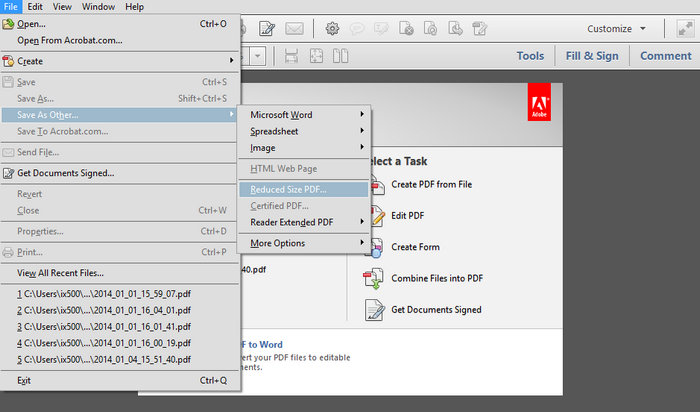Select the sticky note comment tool
Viewport: 700px width, 412px height.
[x=357, y=29]
